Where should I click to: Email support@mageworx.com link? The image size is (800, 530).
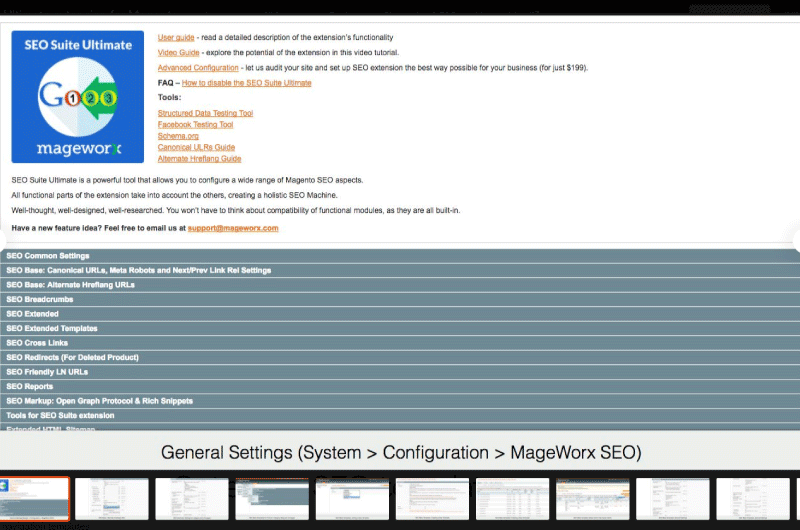233,228
